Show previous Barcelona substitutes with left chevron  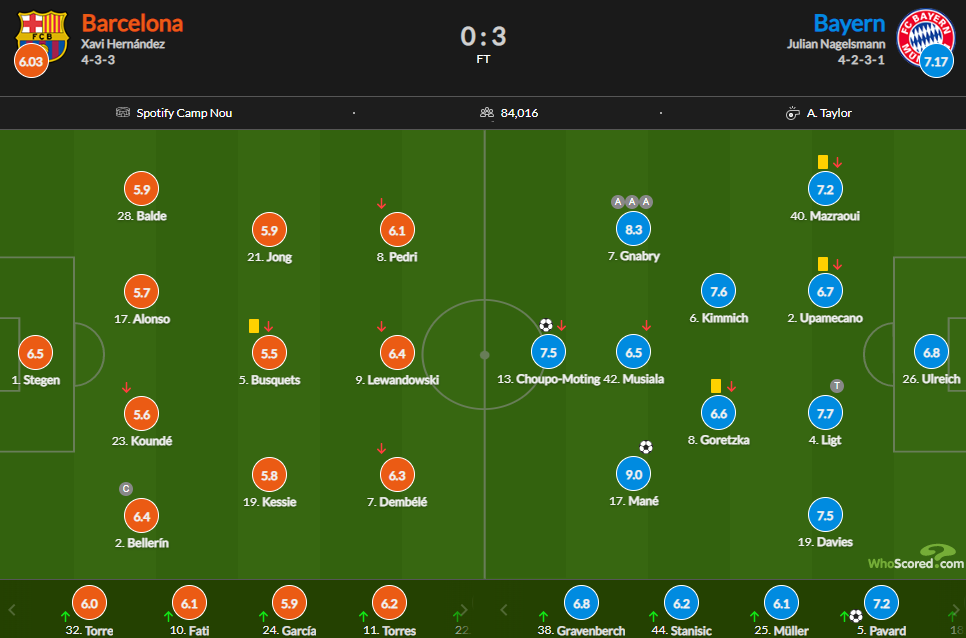click(12, 610)
